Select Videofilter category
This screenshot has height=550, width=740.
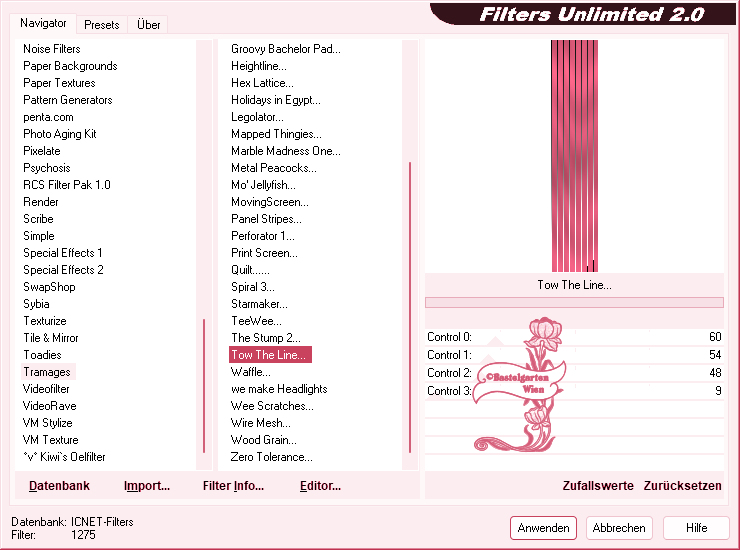[x=46, y=389]
